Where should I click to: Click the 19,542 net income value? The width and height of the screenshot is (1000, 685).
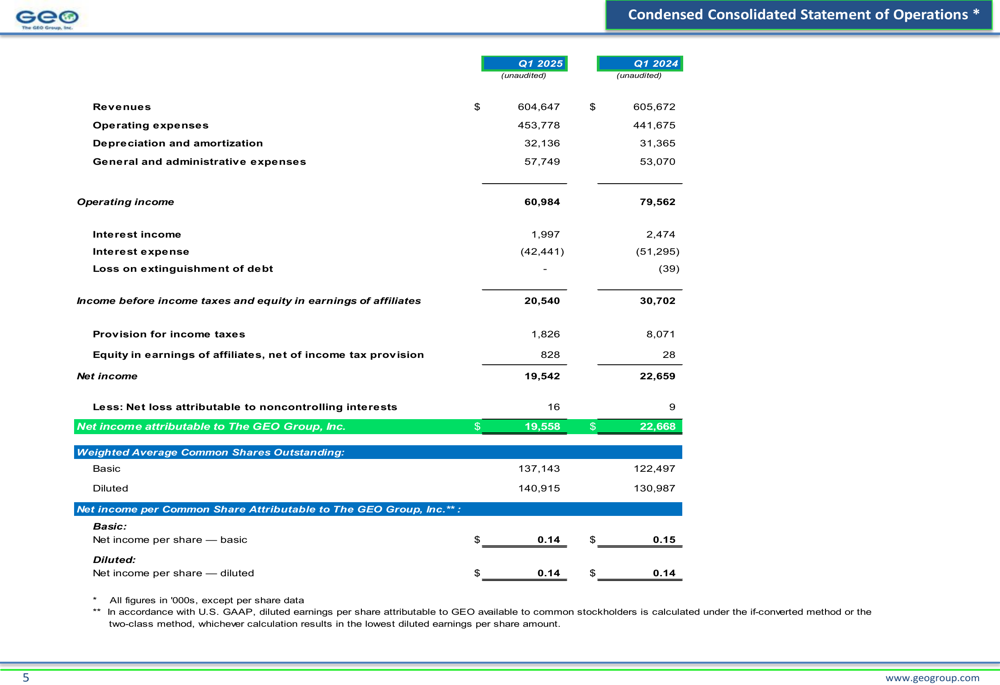[x=541, y=376]
